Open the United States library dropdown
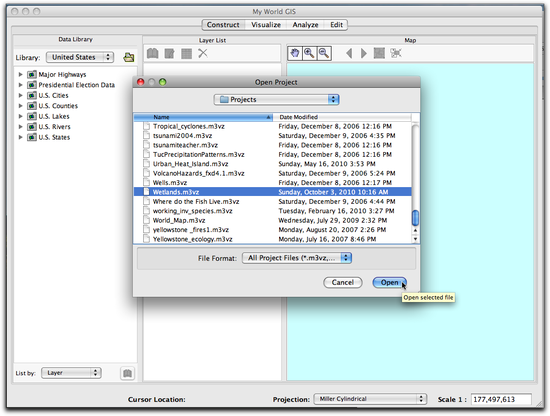The image size is (550, 416). point(80,57)
